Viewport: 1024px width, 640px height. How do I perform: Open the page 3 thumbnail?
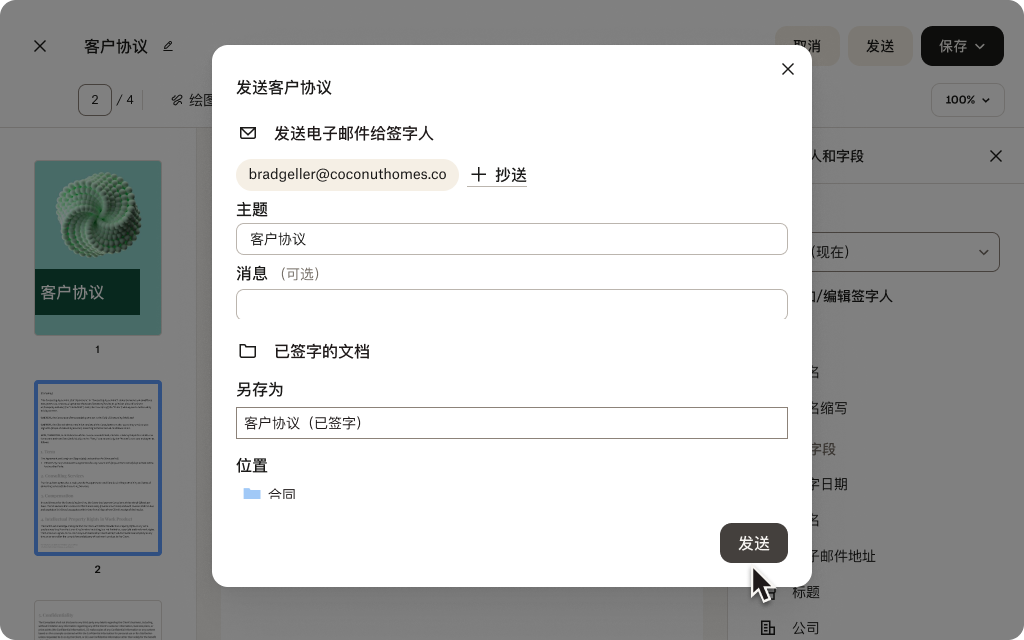pyautogui.click(x=98, y=620)
